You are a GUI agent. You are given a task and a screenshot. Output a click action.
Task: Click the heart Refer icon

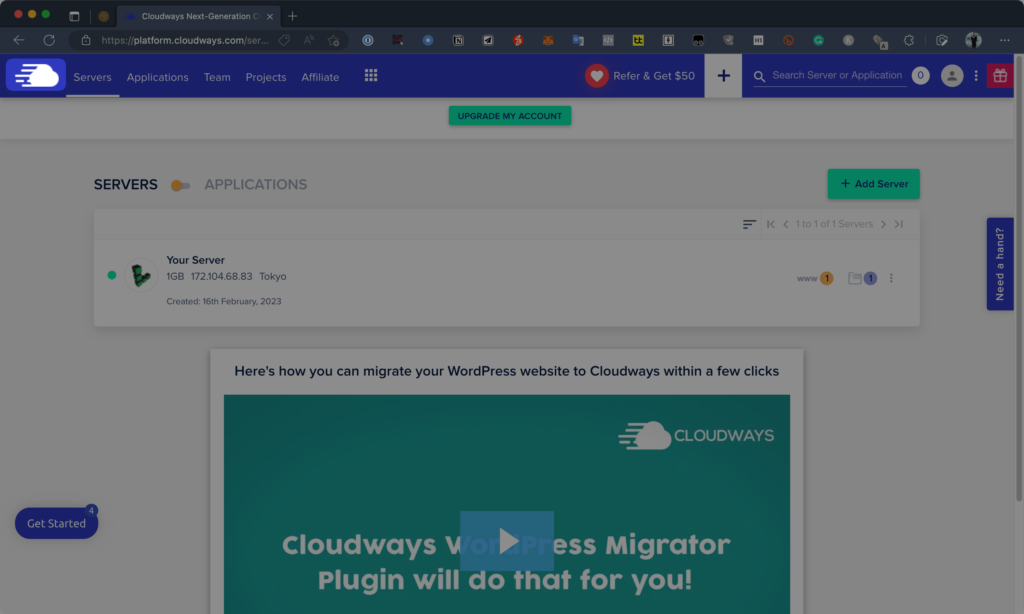(x=596, y=76)
